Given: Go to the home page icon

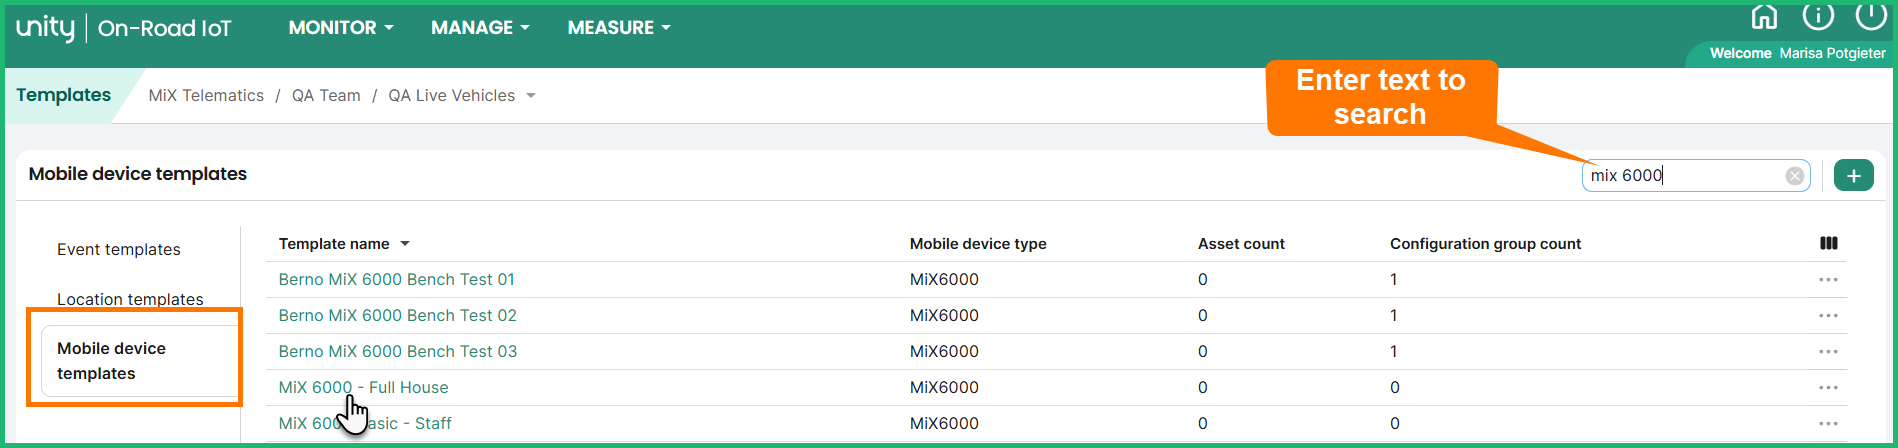Looking at the screenshot, I should click(x=1765, y=17).
